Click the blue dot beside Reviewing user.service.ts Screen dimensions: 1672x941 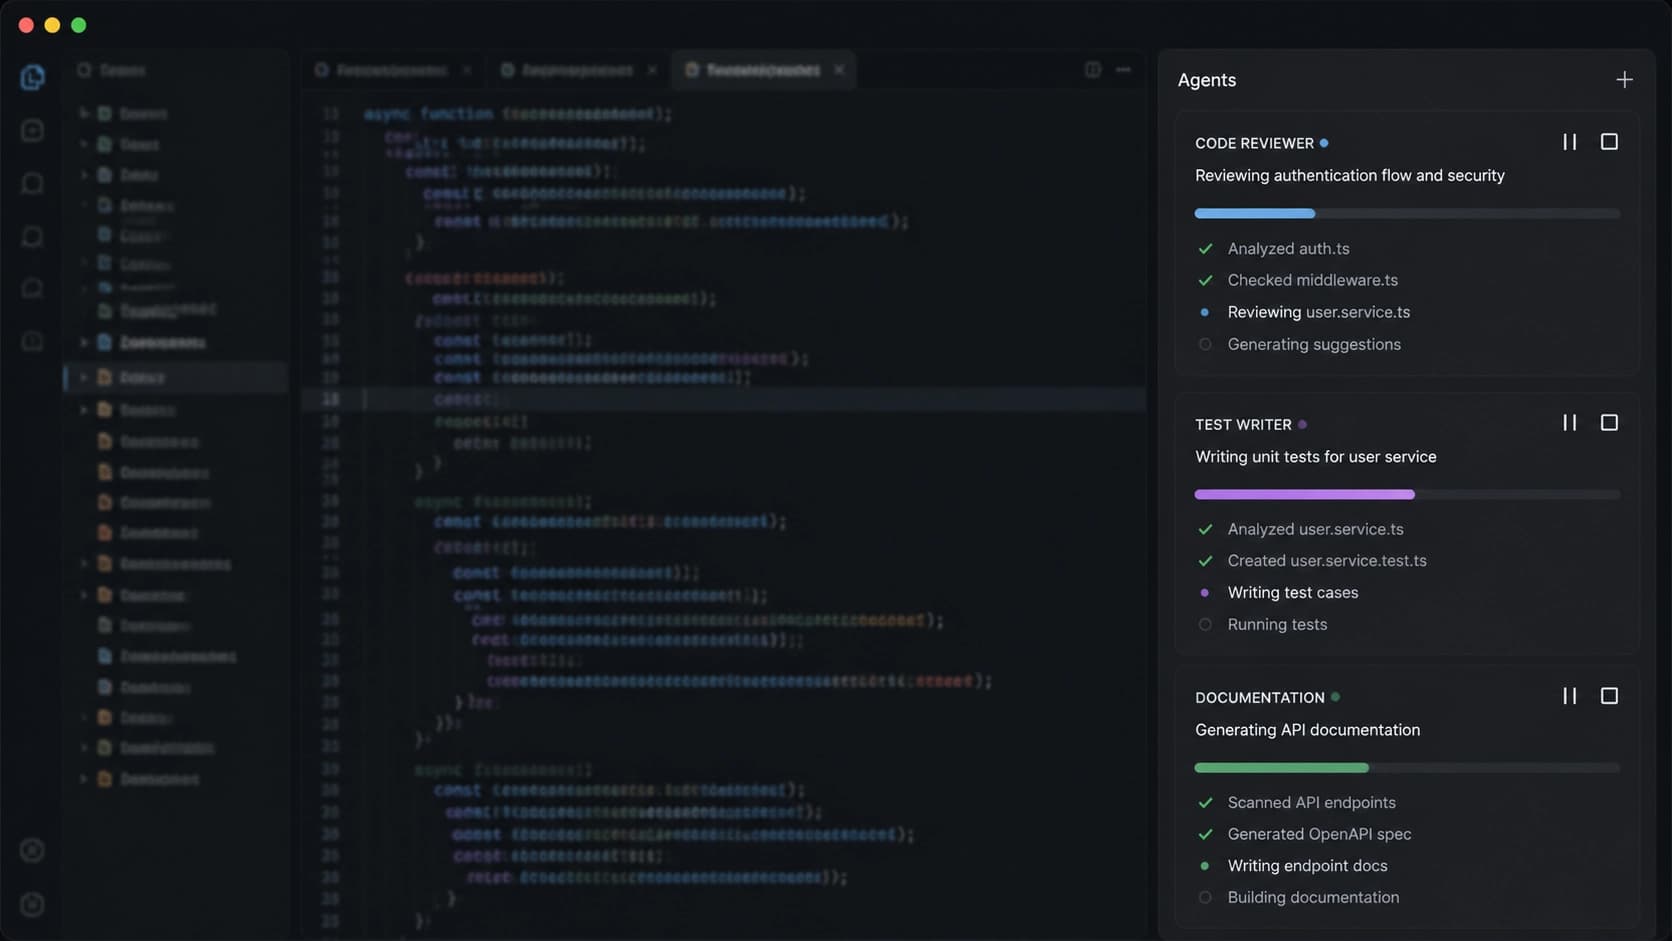[x=1205, y=312]
